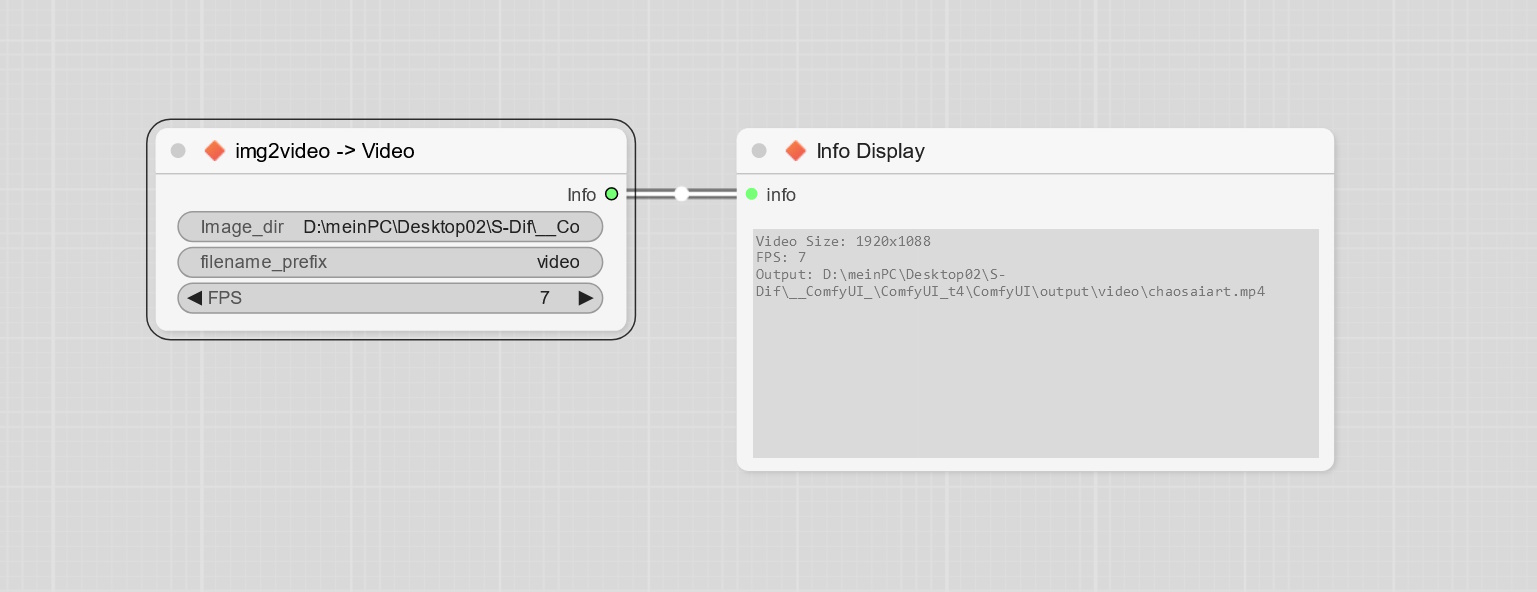
Task: Click the info input label on Info Display
Action: (x=781, y=195)
